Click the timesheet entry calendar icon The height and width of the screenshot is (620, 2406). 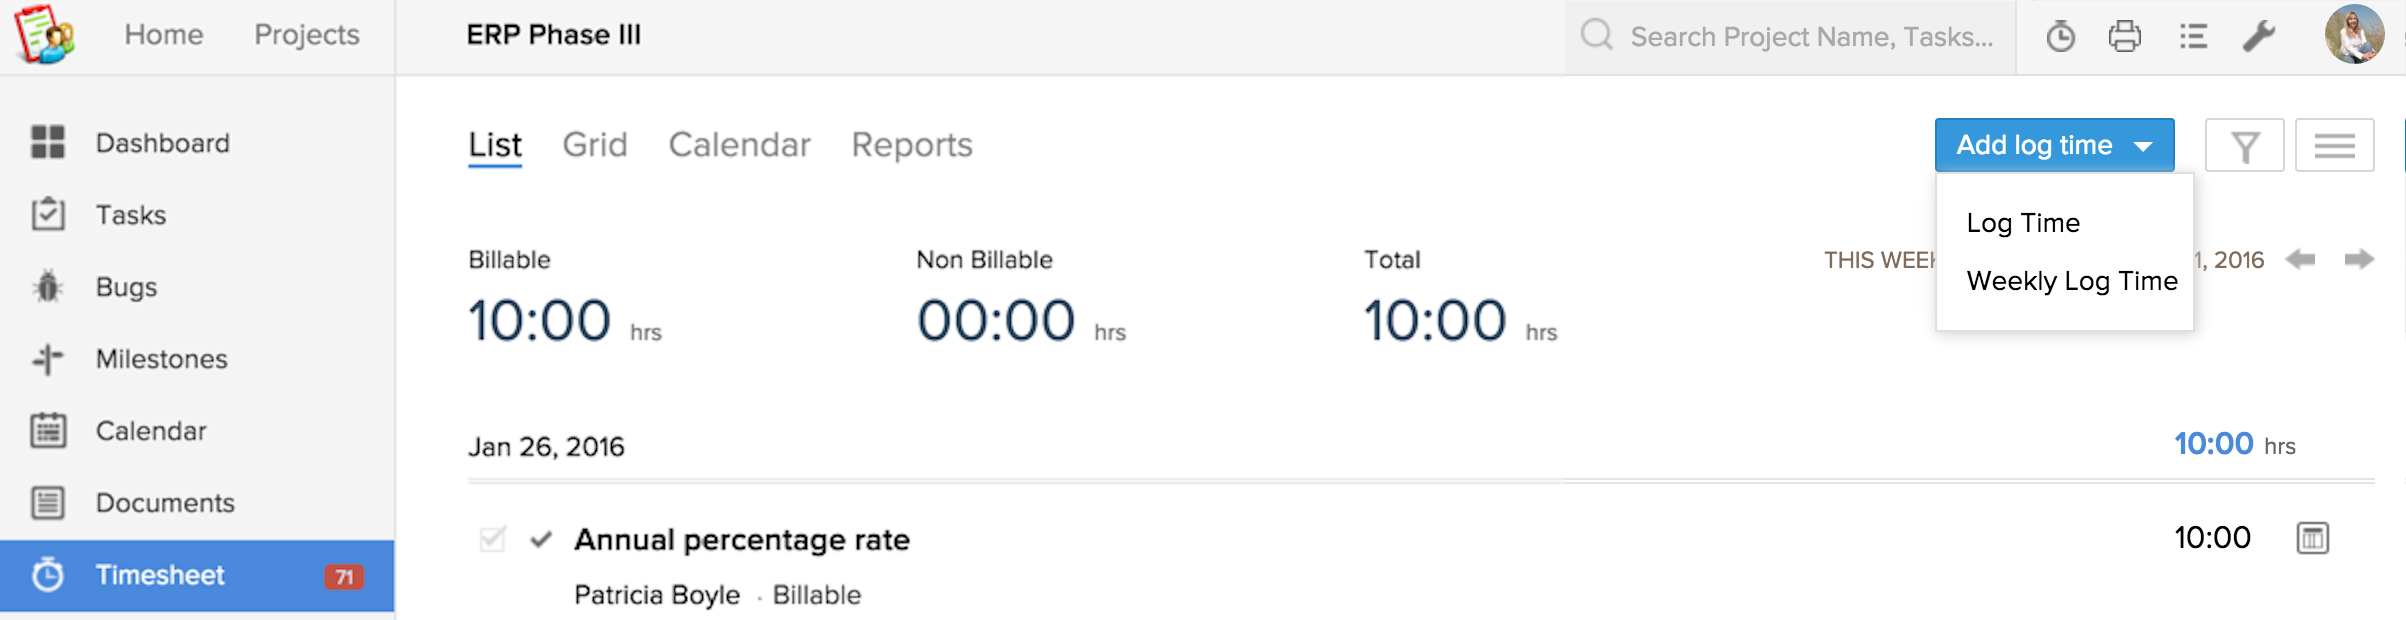(x=2312, y=538)
